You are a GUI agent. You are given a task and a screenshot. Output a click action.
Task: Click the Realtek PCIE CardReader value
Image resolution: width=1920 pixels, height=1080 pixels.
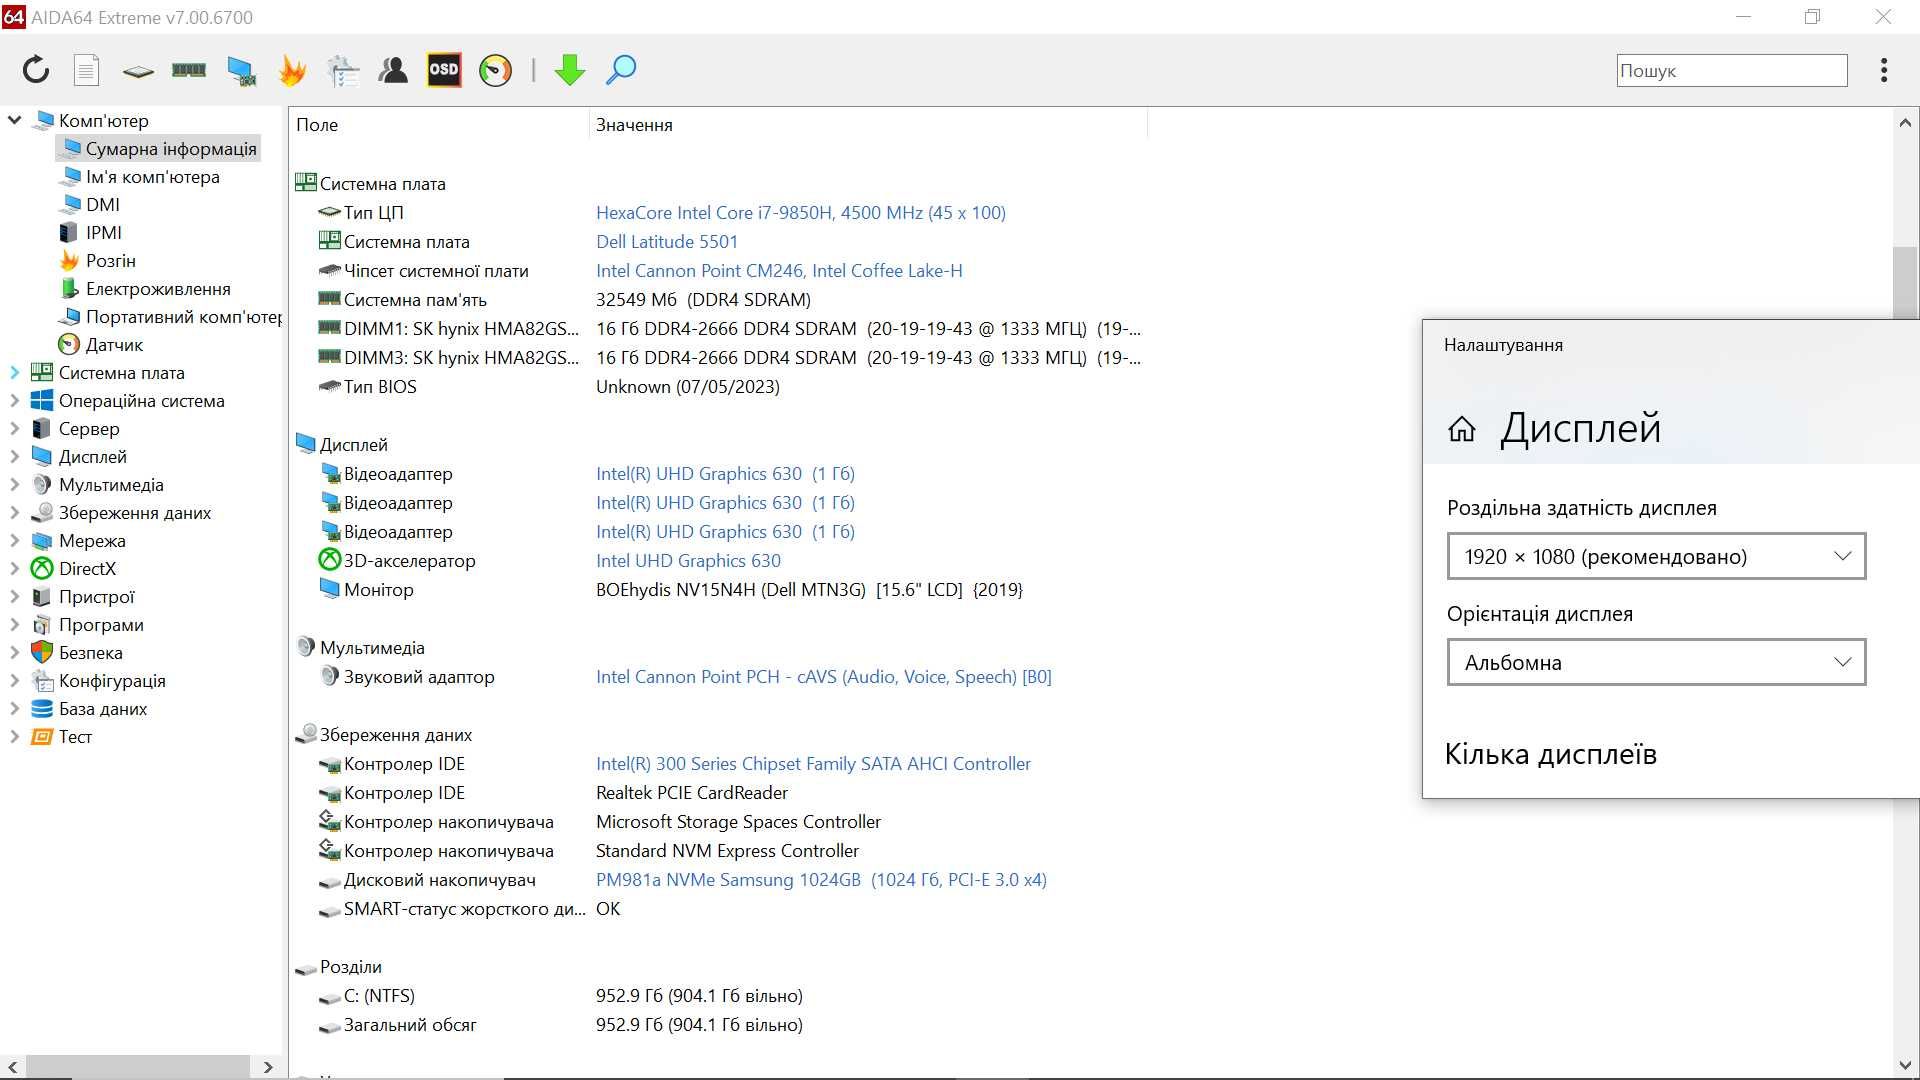[692, 793]
